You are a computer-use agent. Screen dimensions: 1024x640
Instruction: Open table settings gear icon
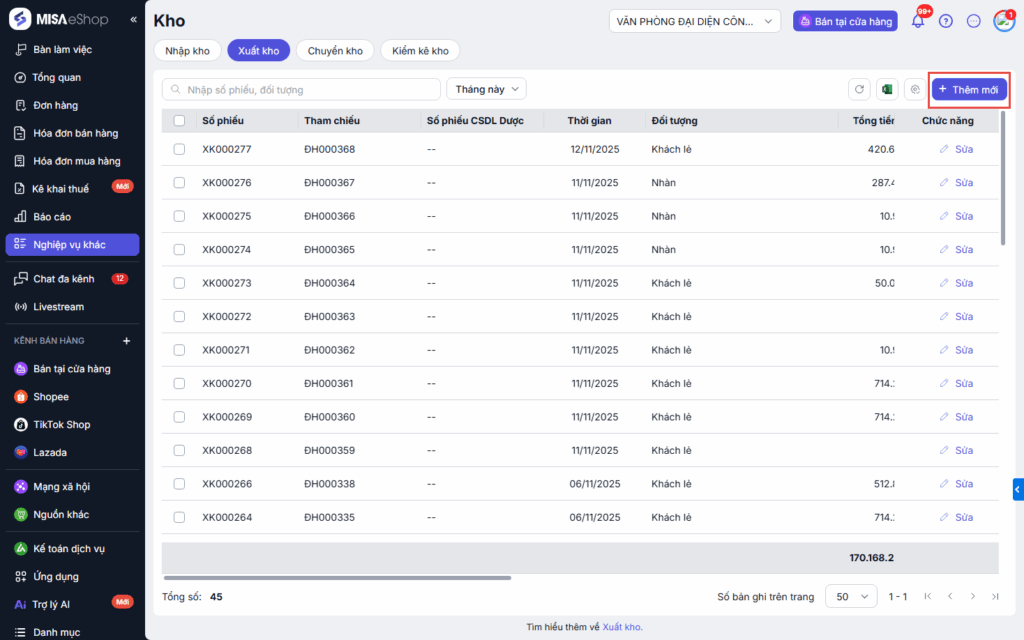coord(914,90)
